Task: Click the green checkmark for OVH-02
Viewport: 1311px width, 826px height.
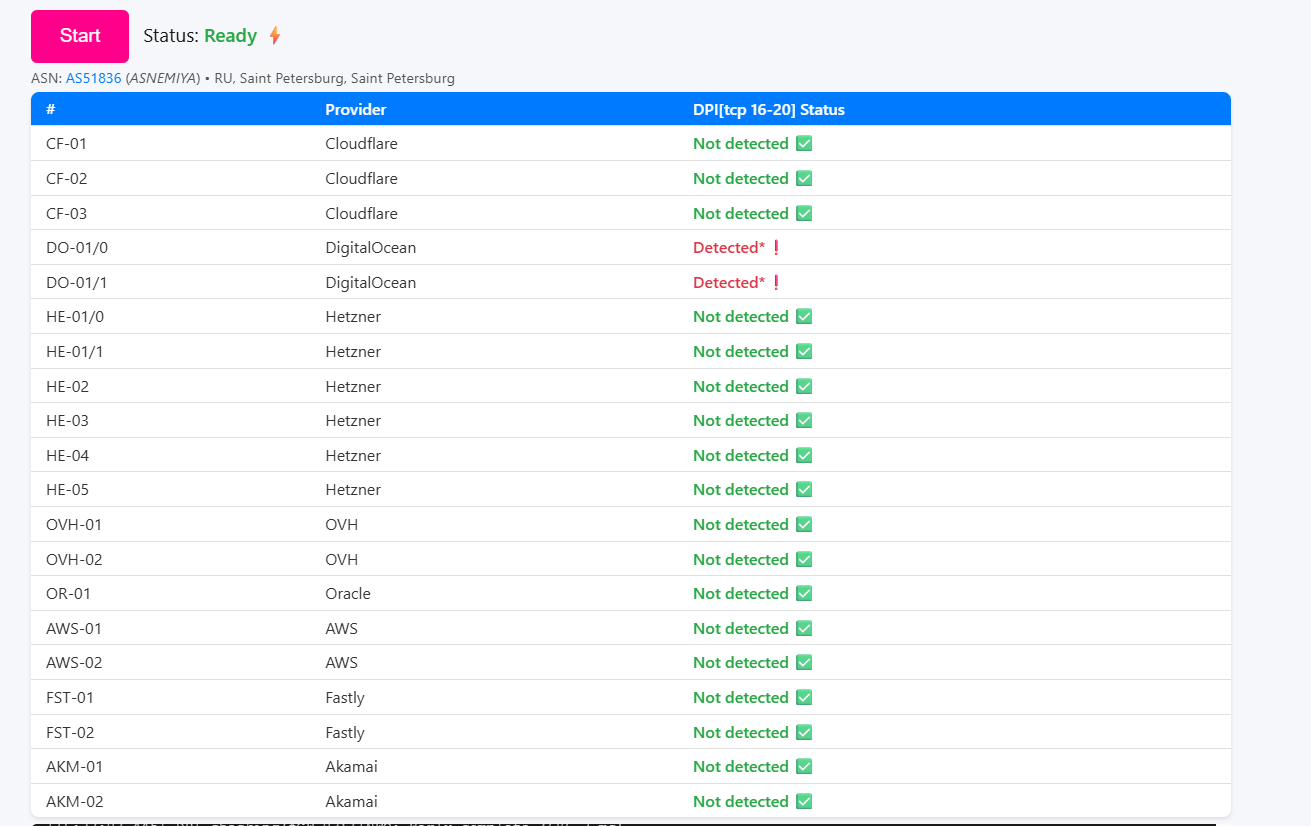Action: (804, 560)
